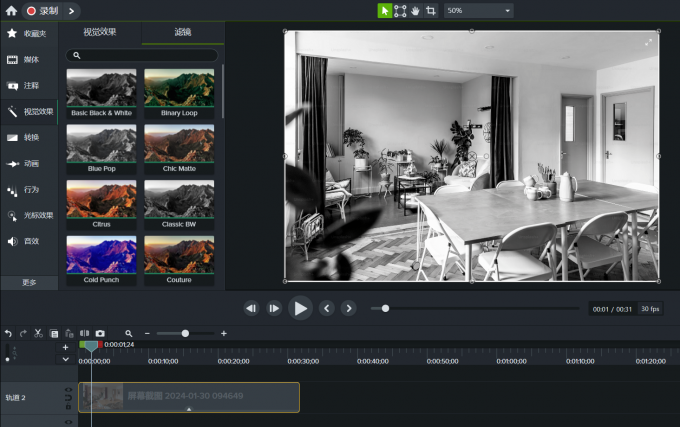
Task: Select the Cold Punch filter
Action: [101, 261]
